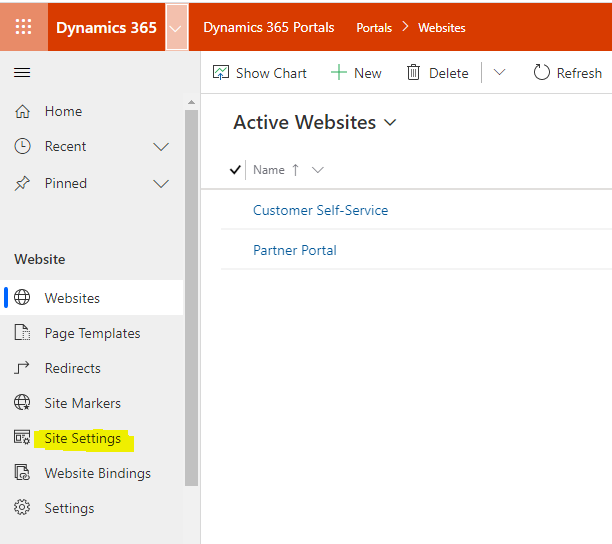Screen dimensions: 612x544
Task: Open the app launcher waffle icon
Action: coord(23,27)
